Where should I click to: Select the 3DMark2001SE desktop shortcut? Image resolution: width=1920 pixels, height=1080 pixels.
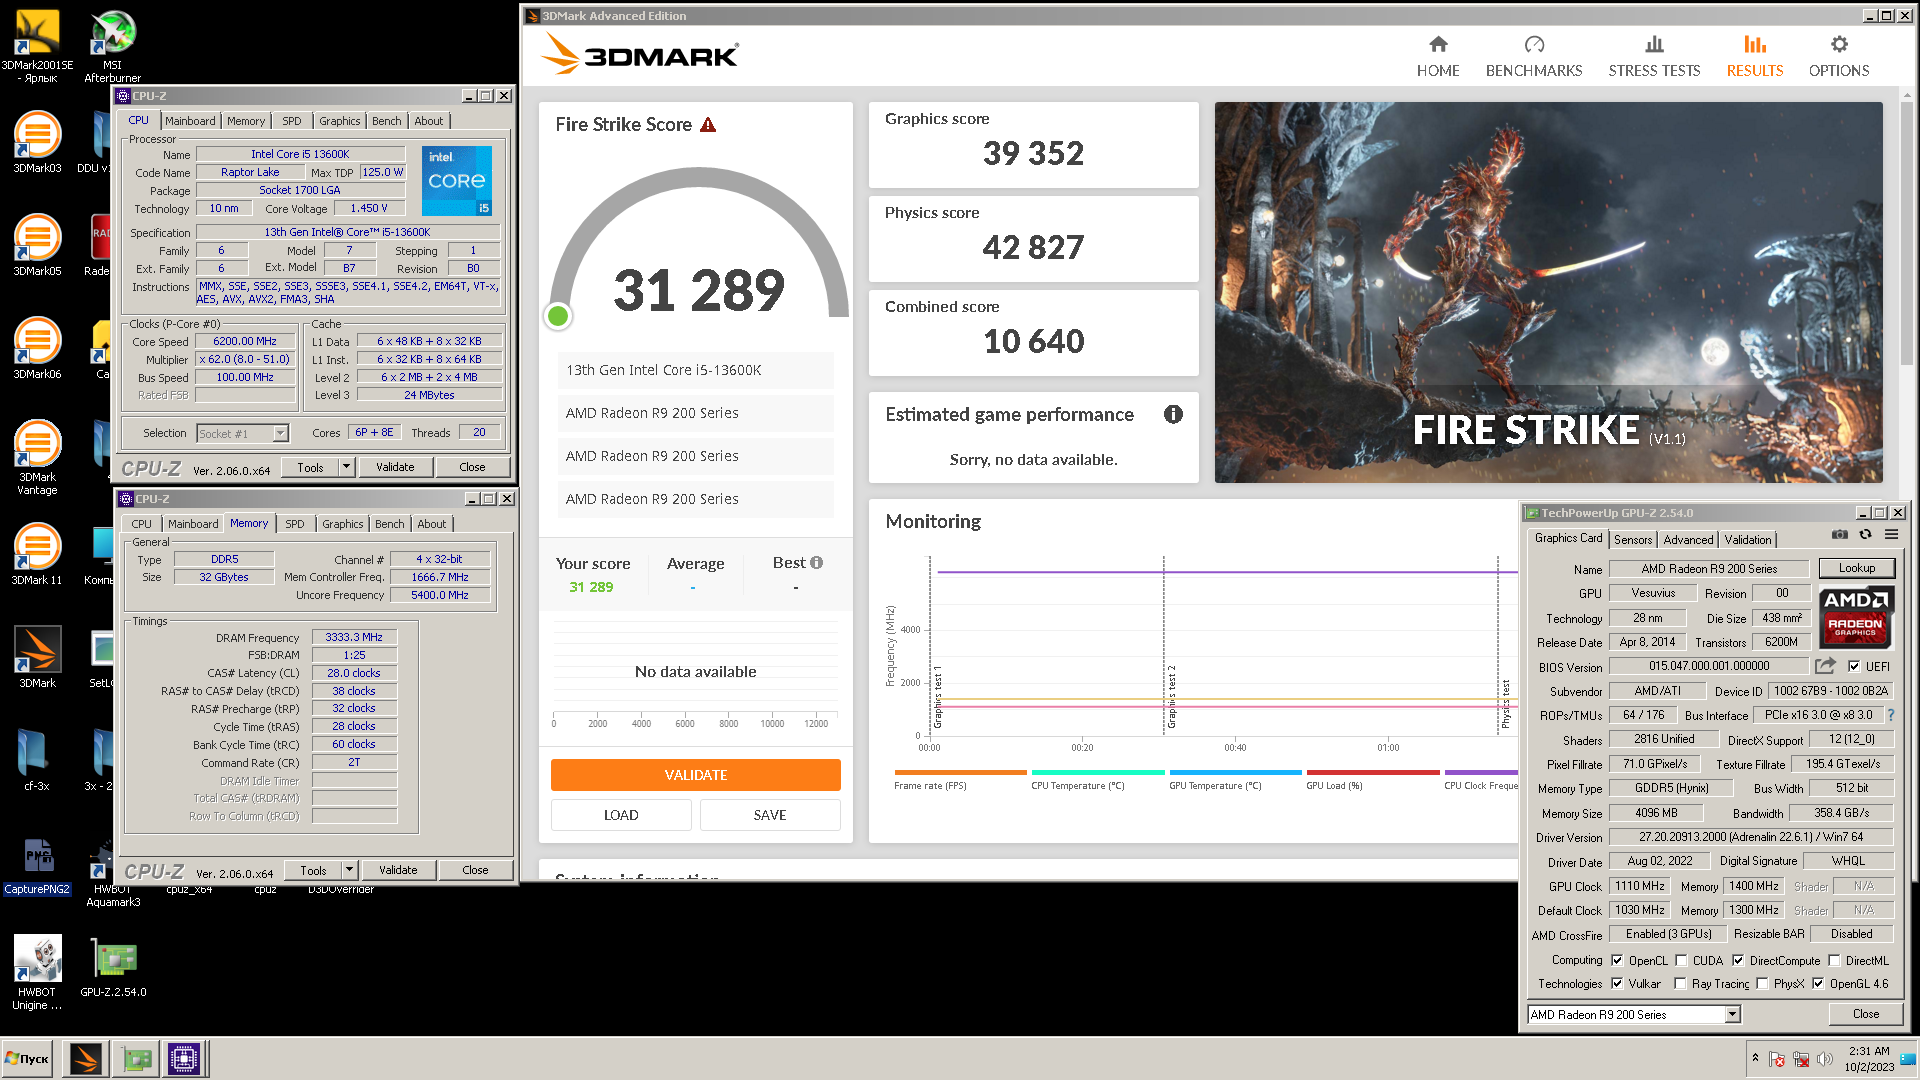(x=37, y=46)
